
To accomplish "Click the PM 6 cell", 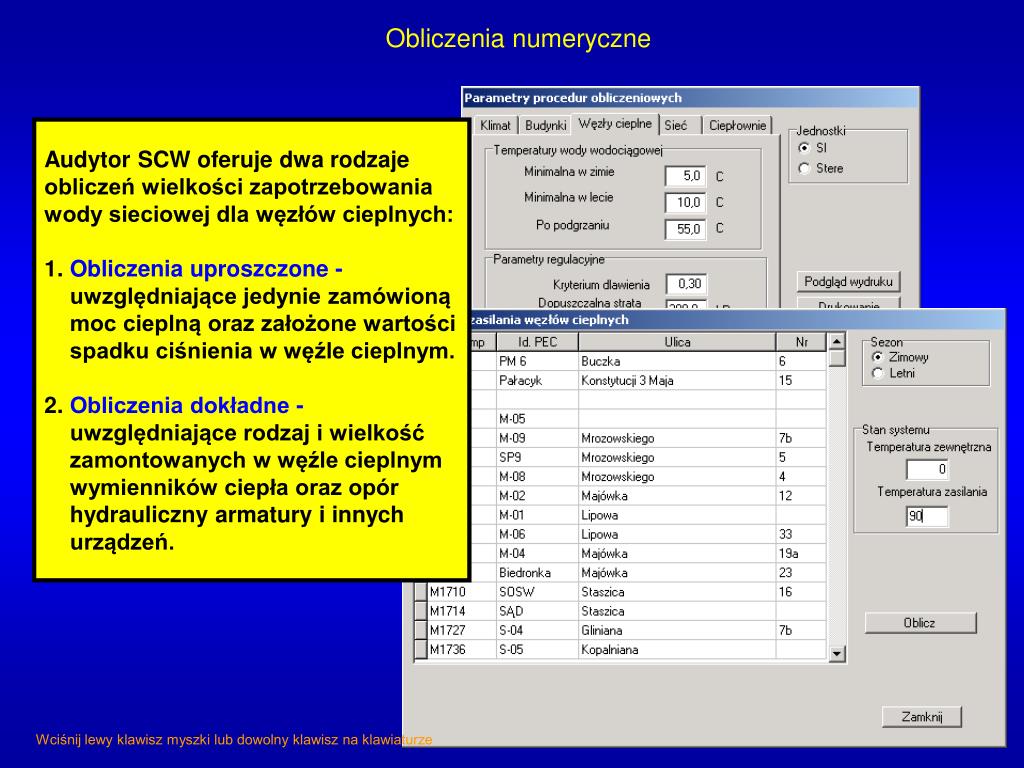I will point(537,361).
